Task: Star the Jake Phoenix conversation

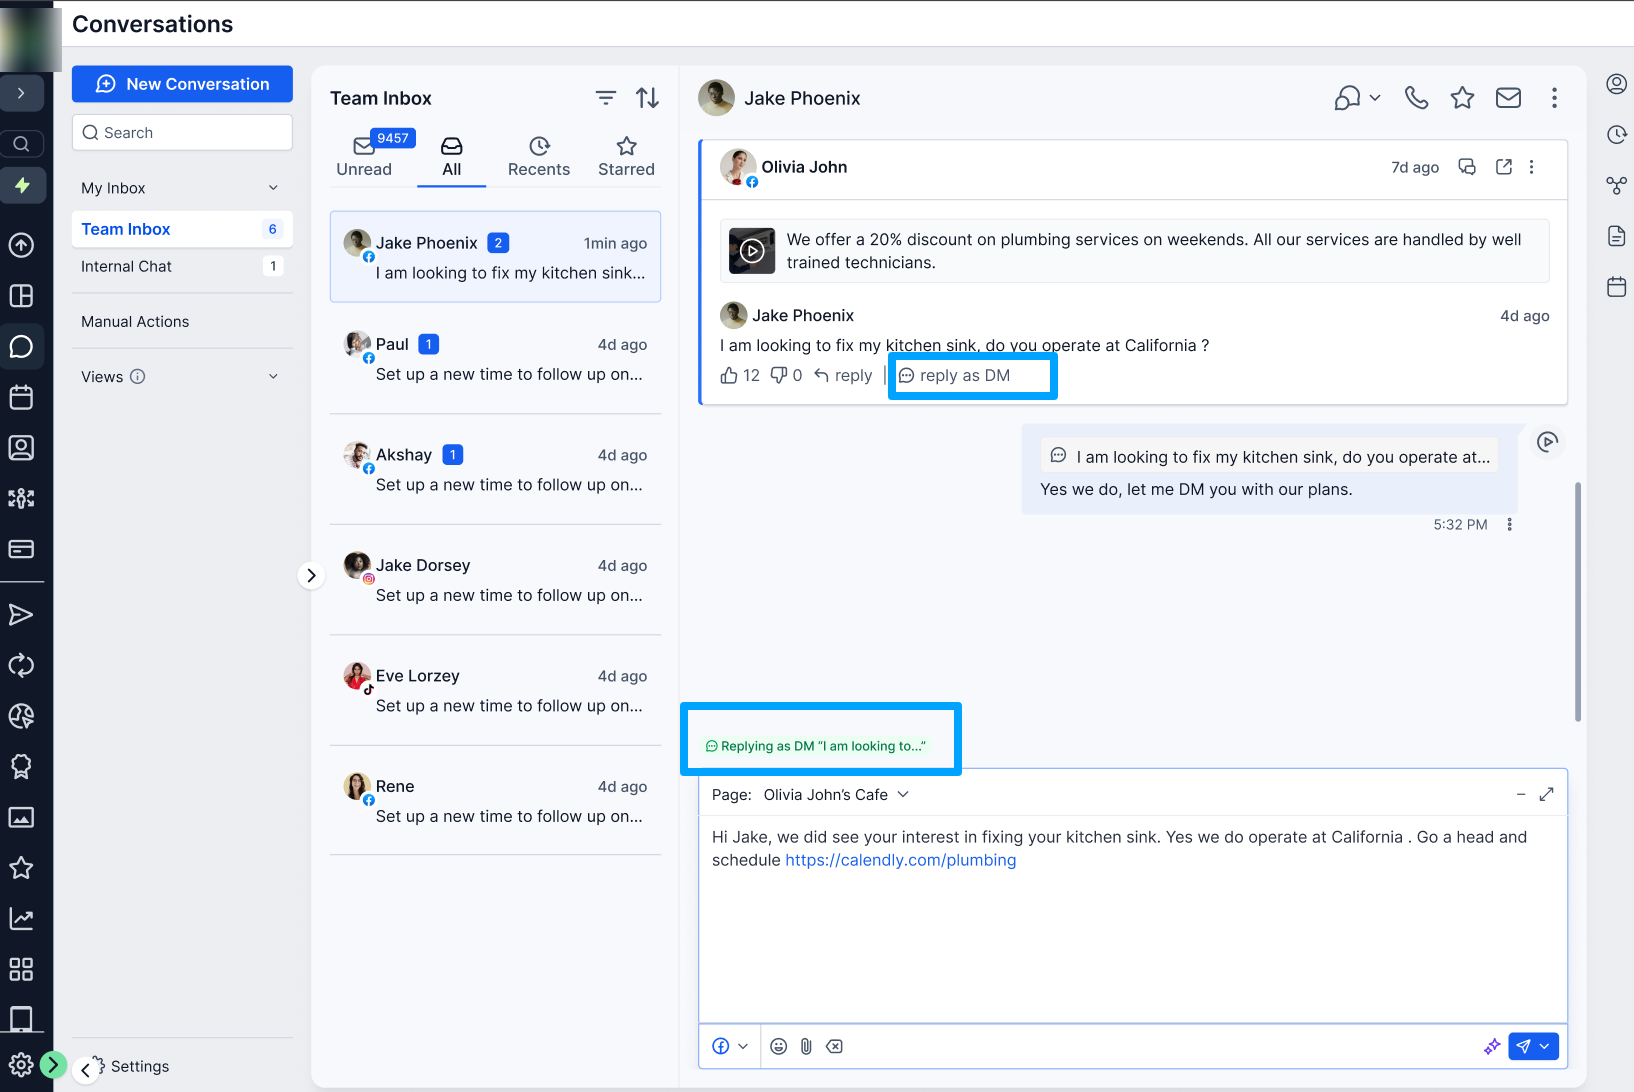Action: [x=1462, y=97]
